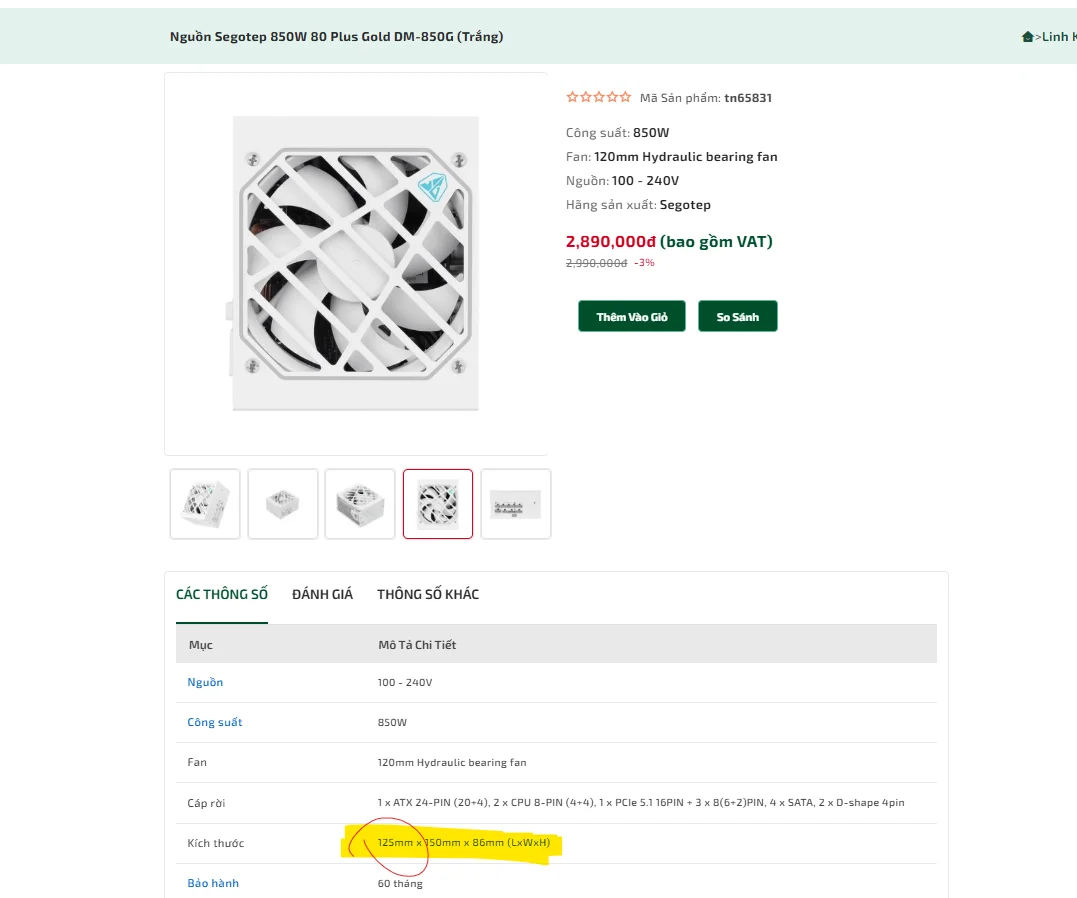Click the third rating star
The height and width of the screenshot is (898, 1077).
tap(599, 97)
